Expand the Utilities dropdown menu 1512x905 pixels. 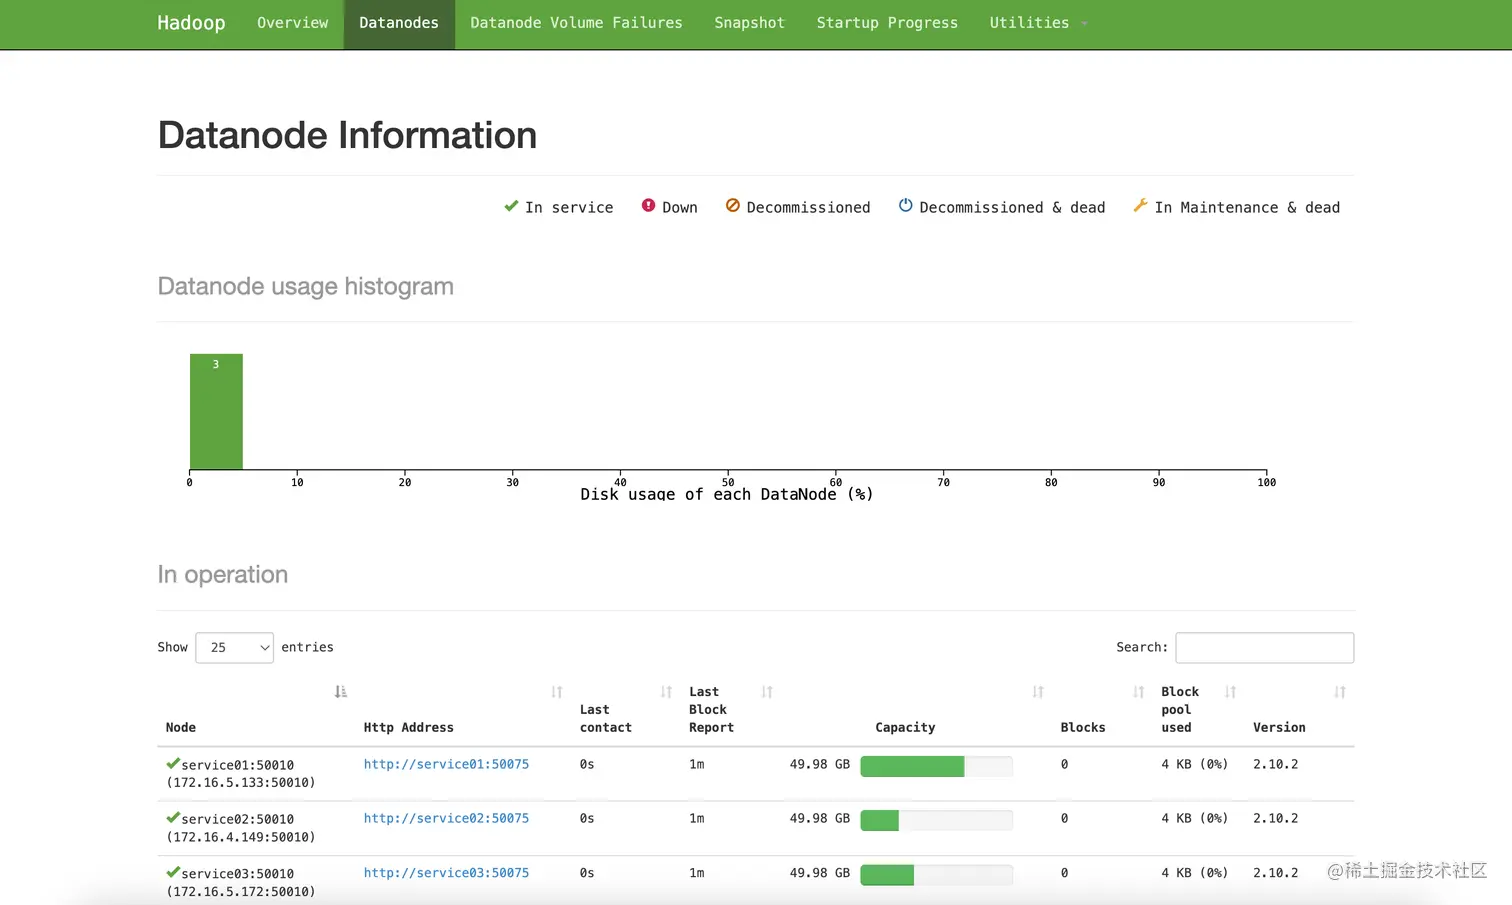coord(1038,23)
